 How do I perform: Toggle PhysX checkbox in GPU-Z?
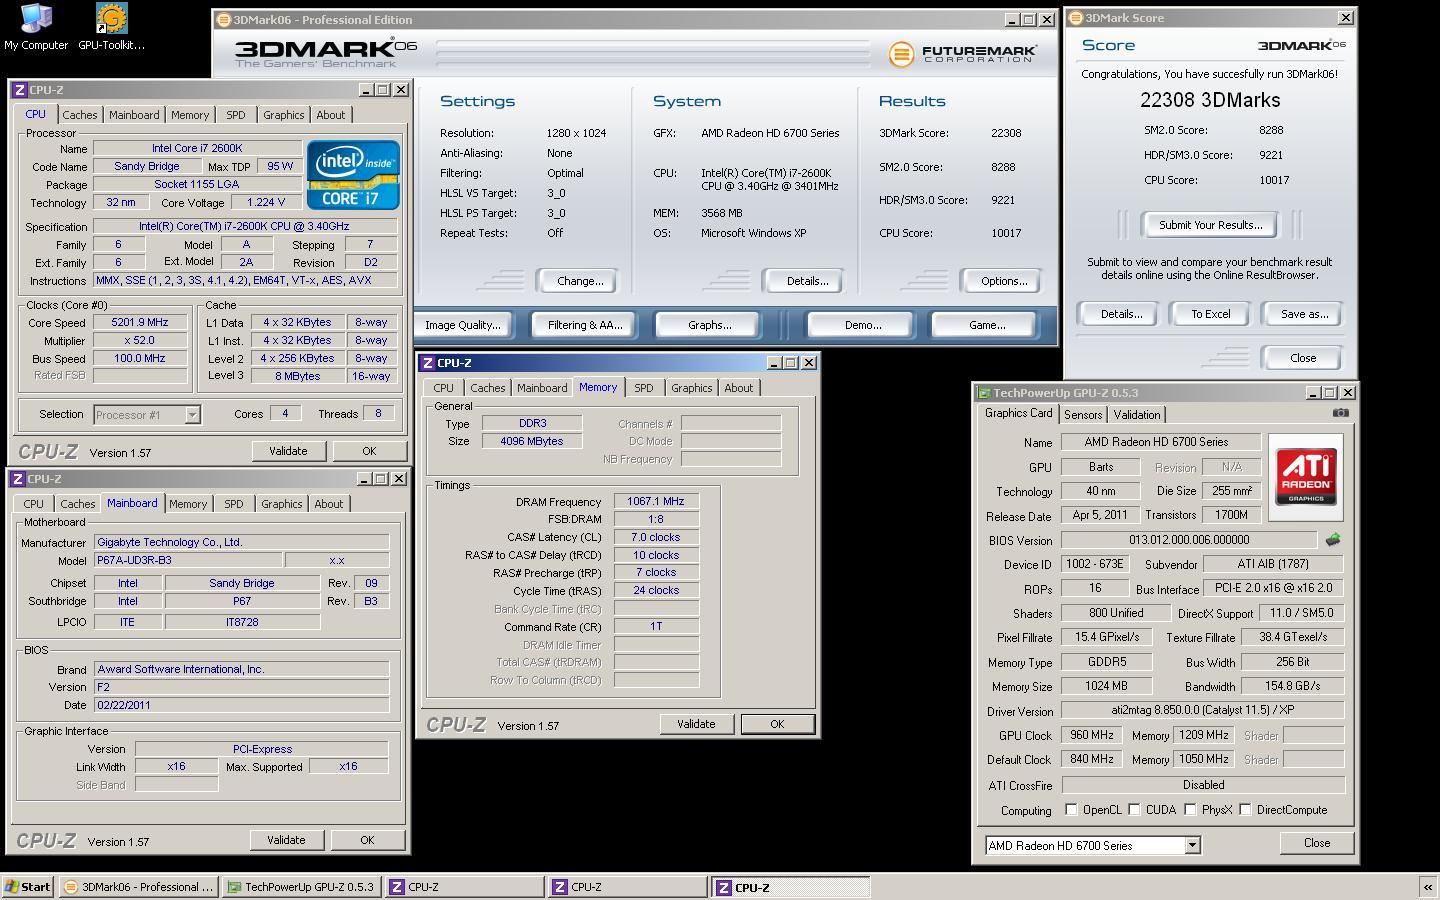click(x=1190, y=810)
